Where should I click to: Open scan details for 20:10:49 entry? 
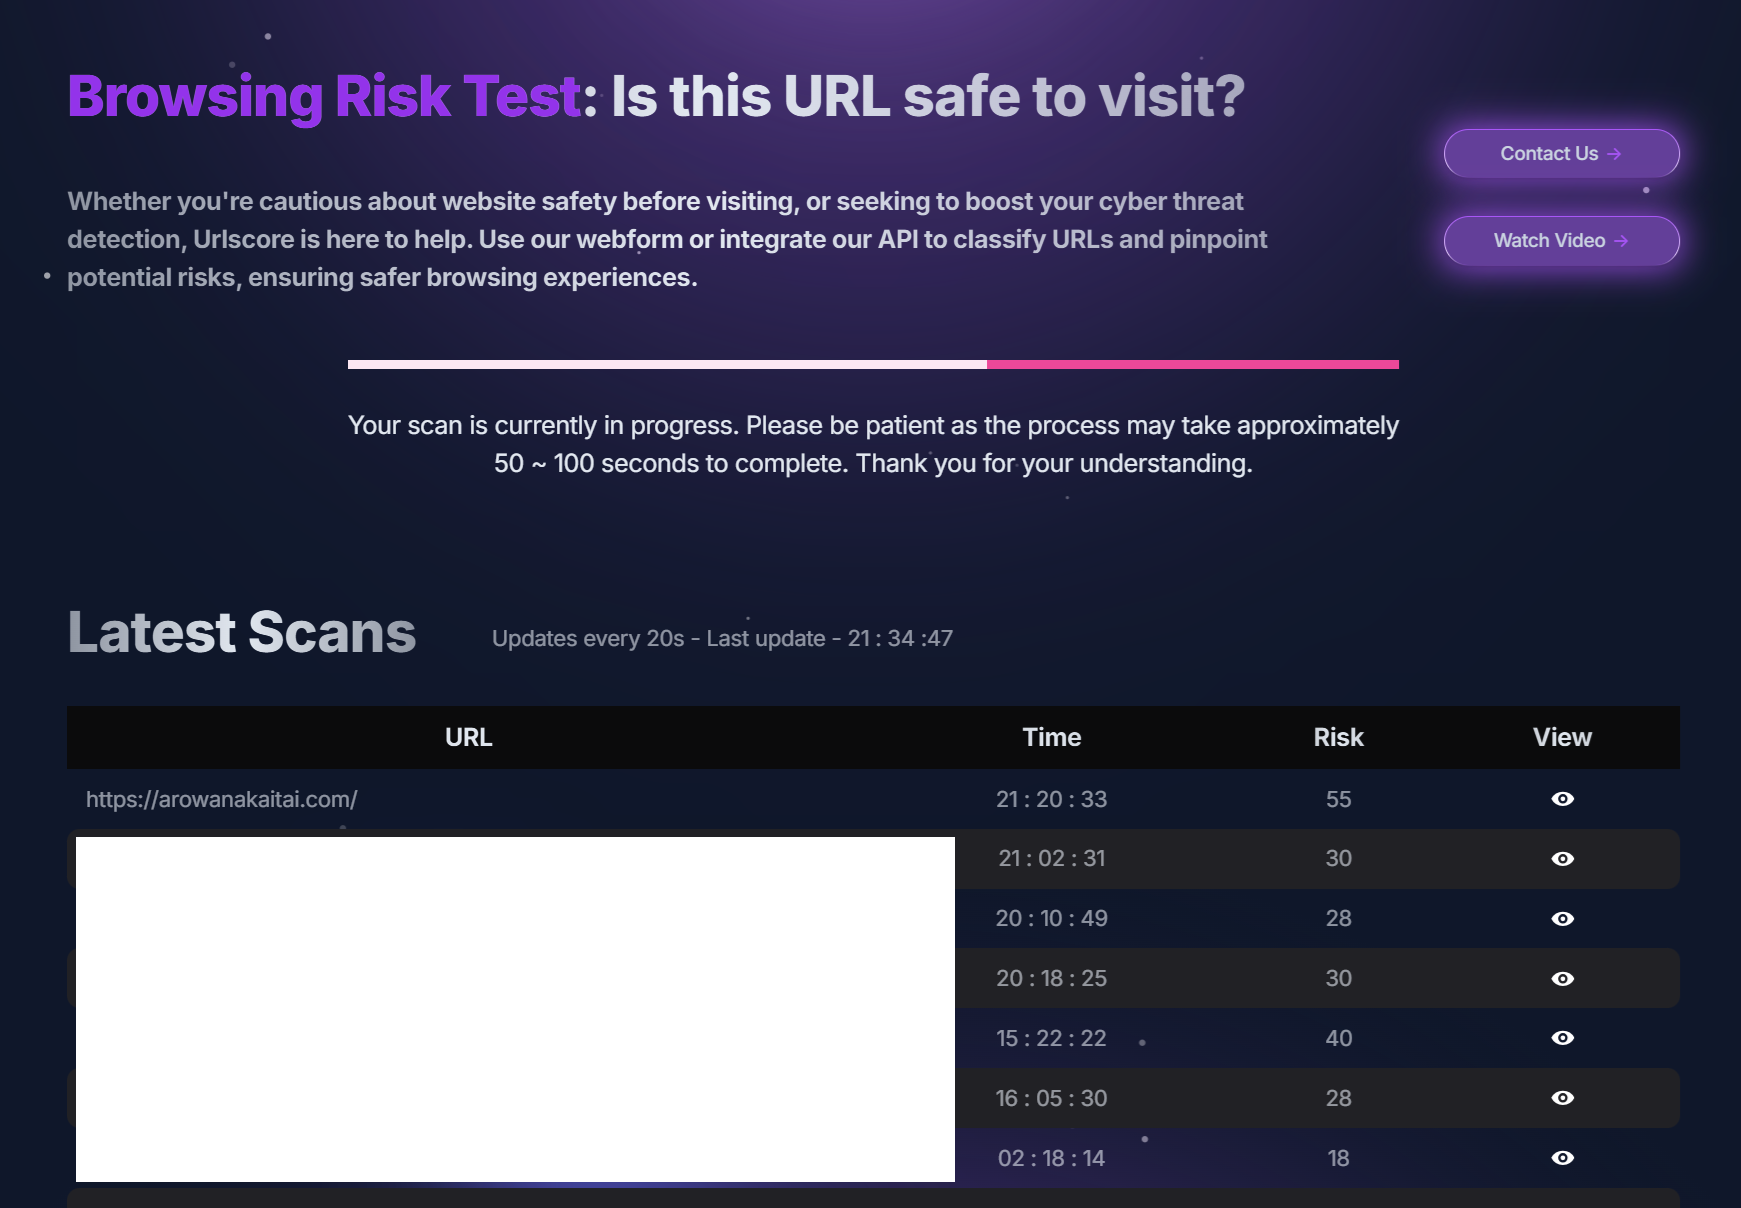[x=1562, y=919]
